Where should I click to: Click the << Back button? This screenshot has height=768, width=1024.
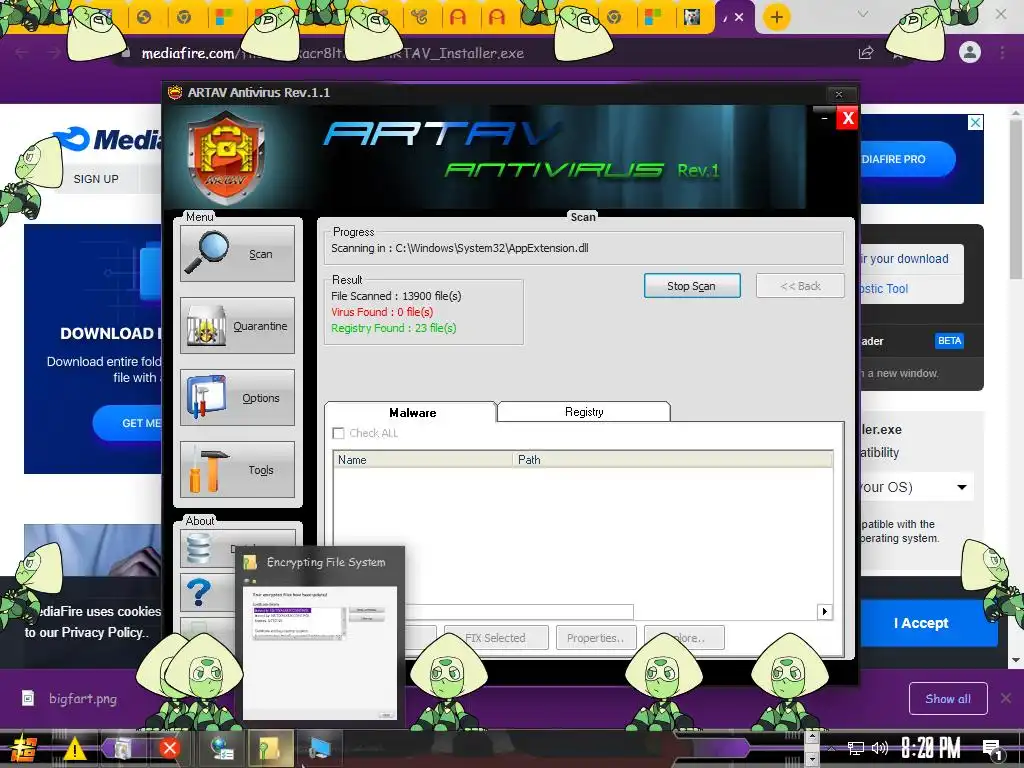pos(800,286)
